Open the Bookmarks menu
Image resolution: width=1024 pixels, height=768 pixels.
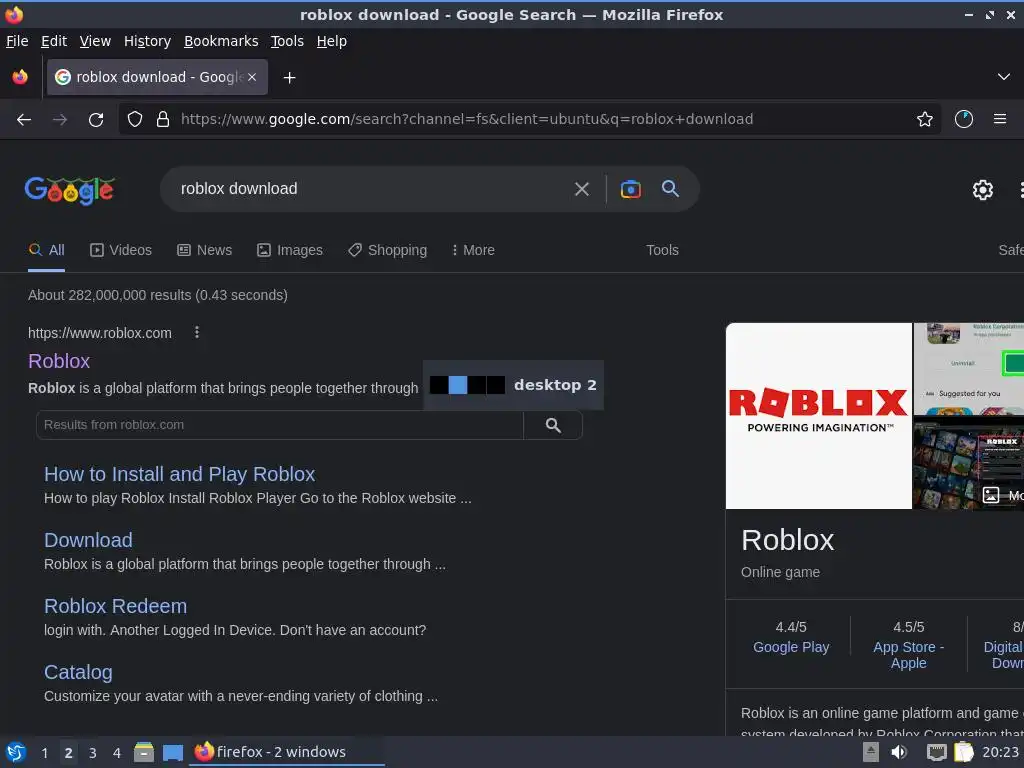click(x=221, y=41)
